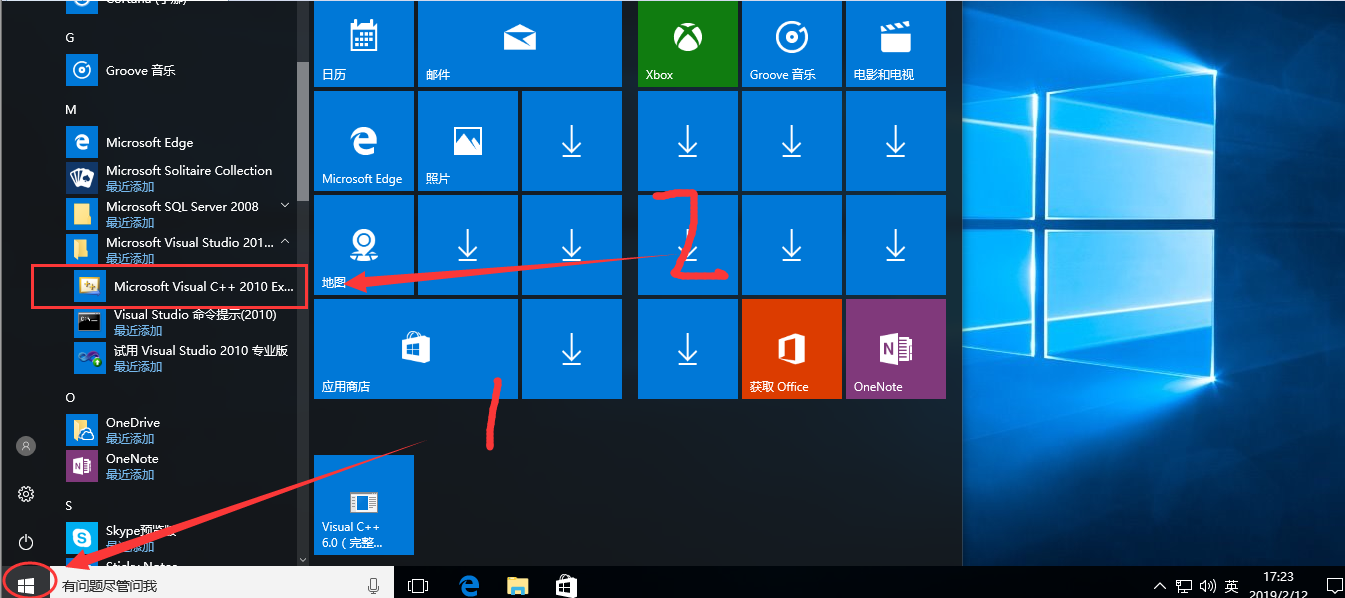Collapse the Microsoft Visual Studio 2010 folder

(285, 242)
